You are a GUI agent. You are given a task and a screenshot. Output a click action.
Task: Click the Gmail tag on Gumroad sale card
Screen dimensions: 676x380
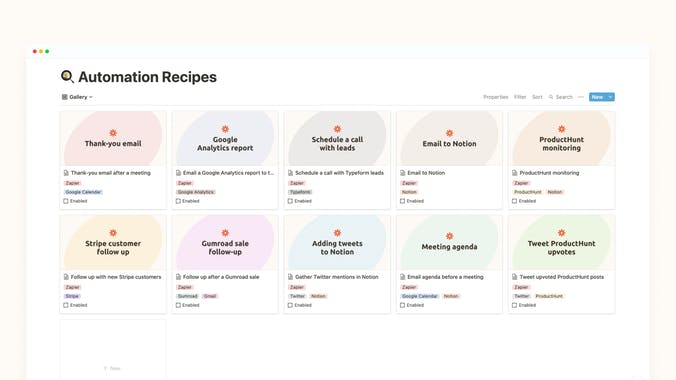(x=210, y=296)
